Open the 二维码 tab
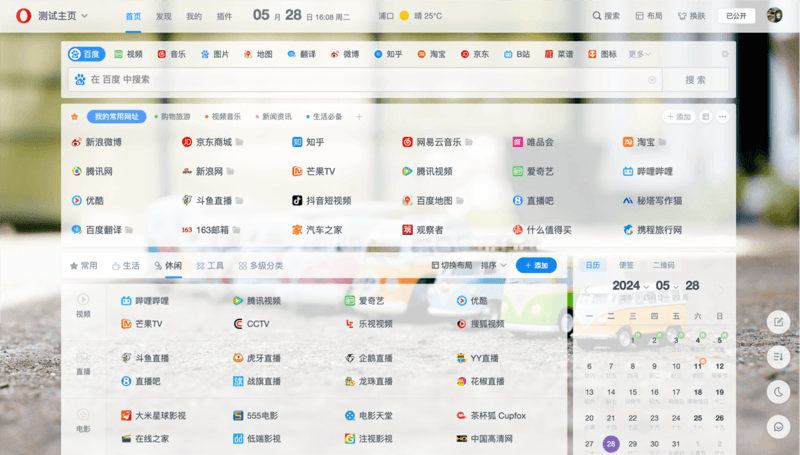Screen dimensions: 800x455 click(663, 265)
